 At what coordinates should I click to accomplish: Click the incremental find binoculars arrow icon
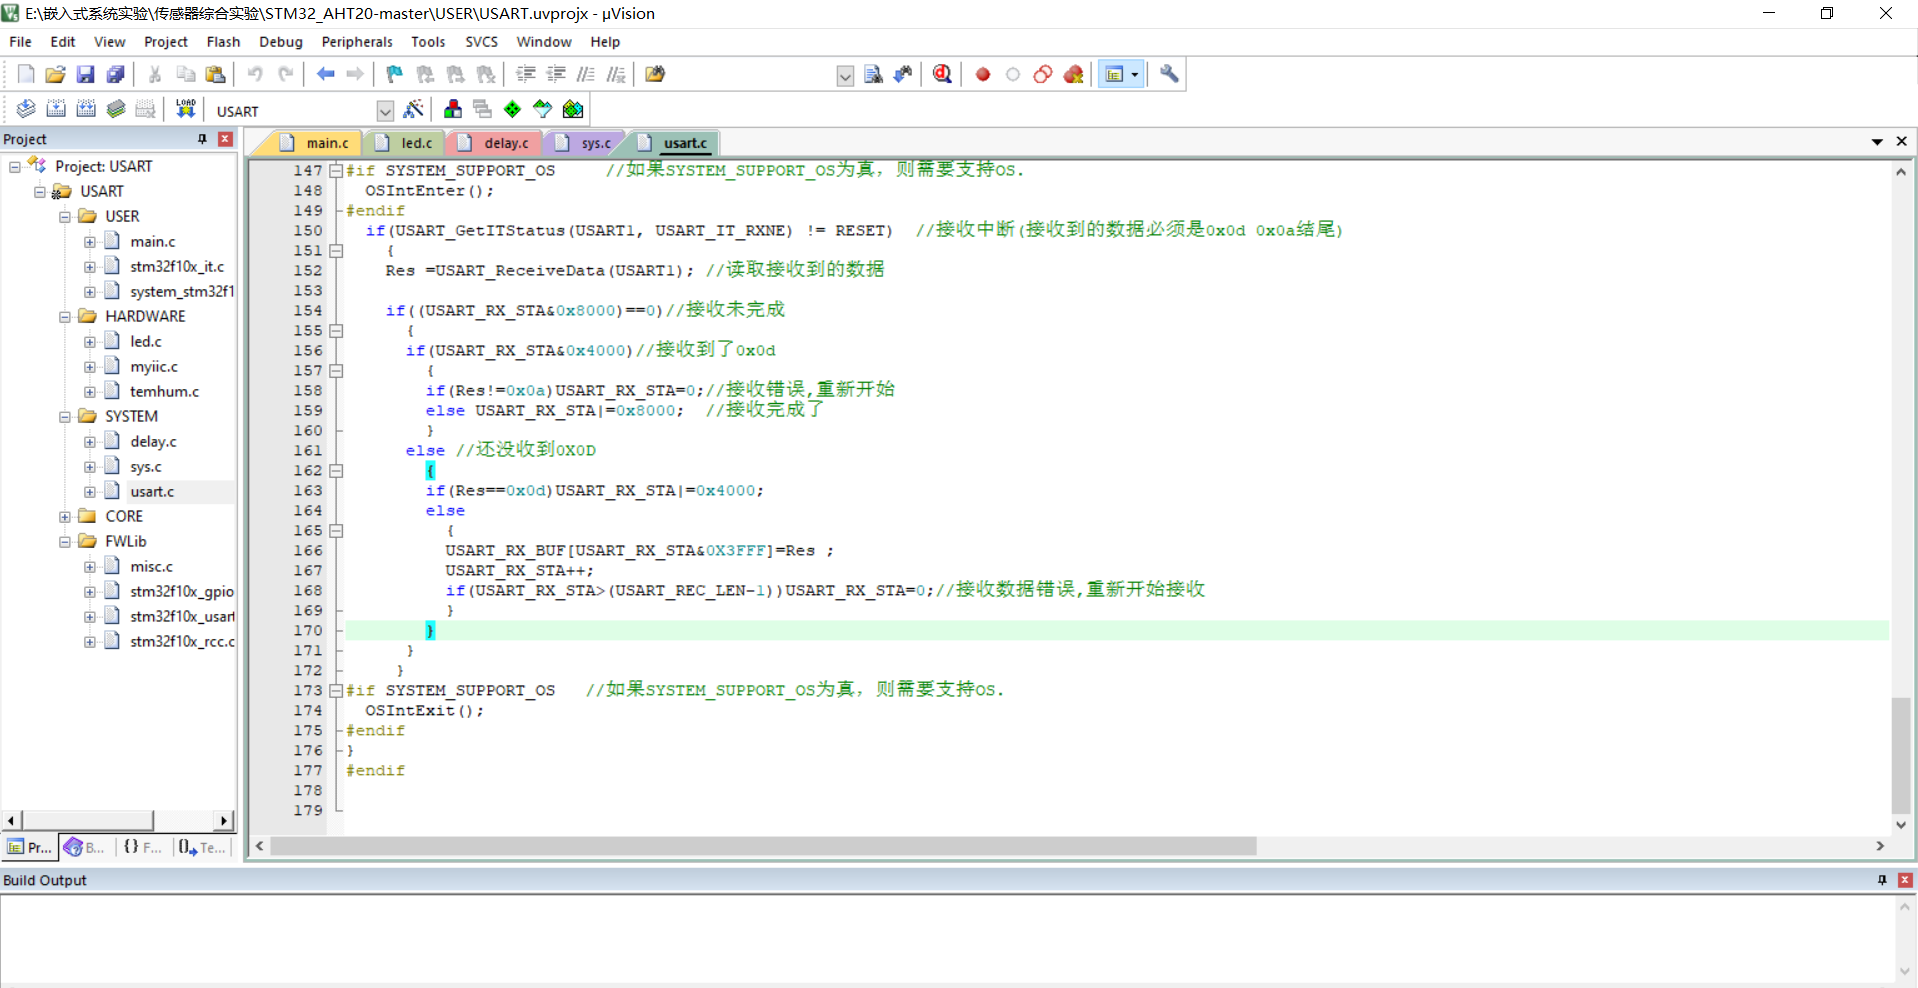(x=903, y=74)
